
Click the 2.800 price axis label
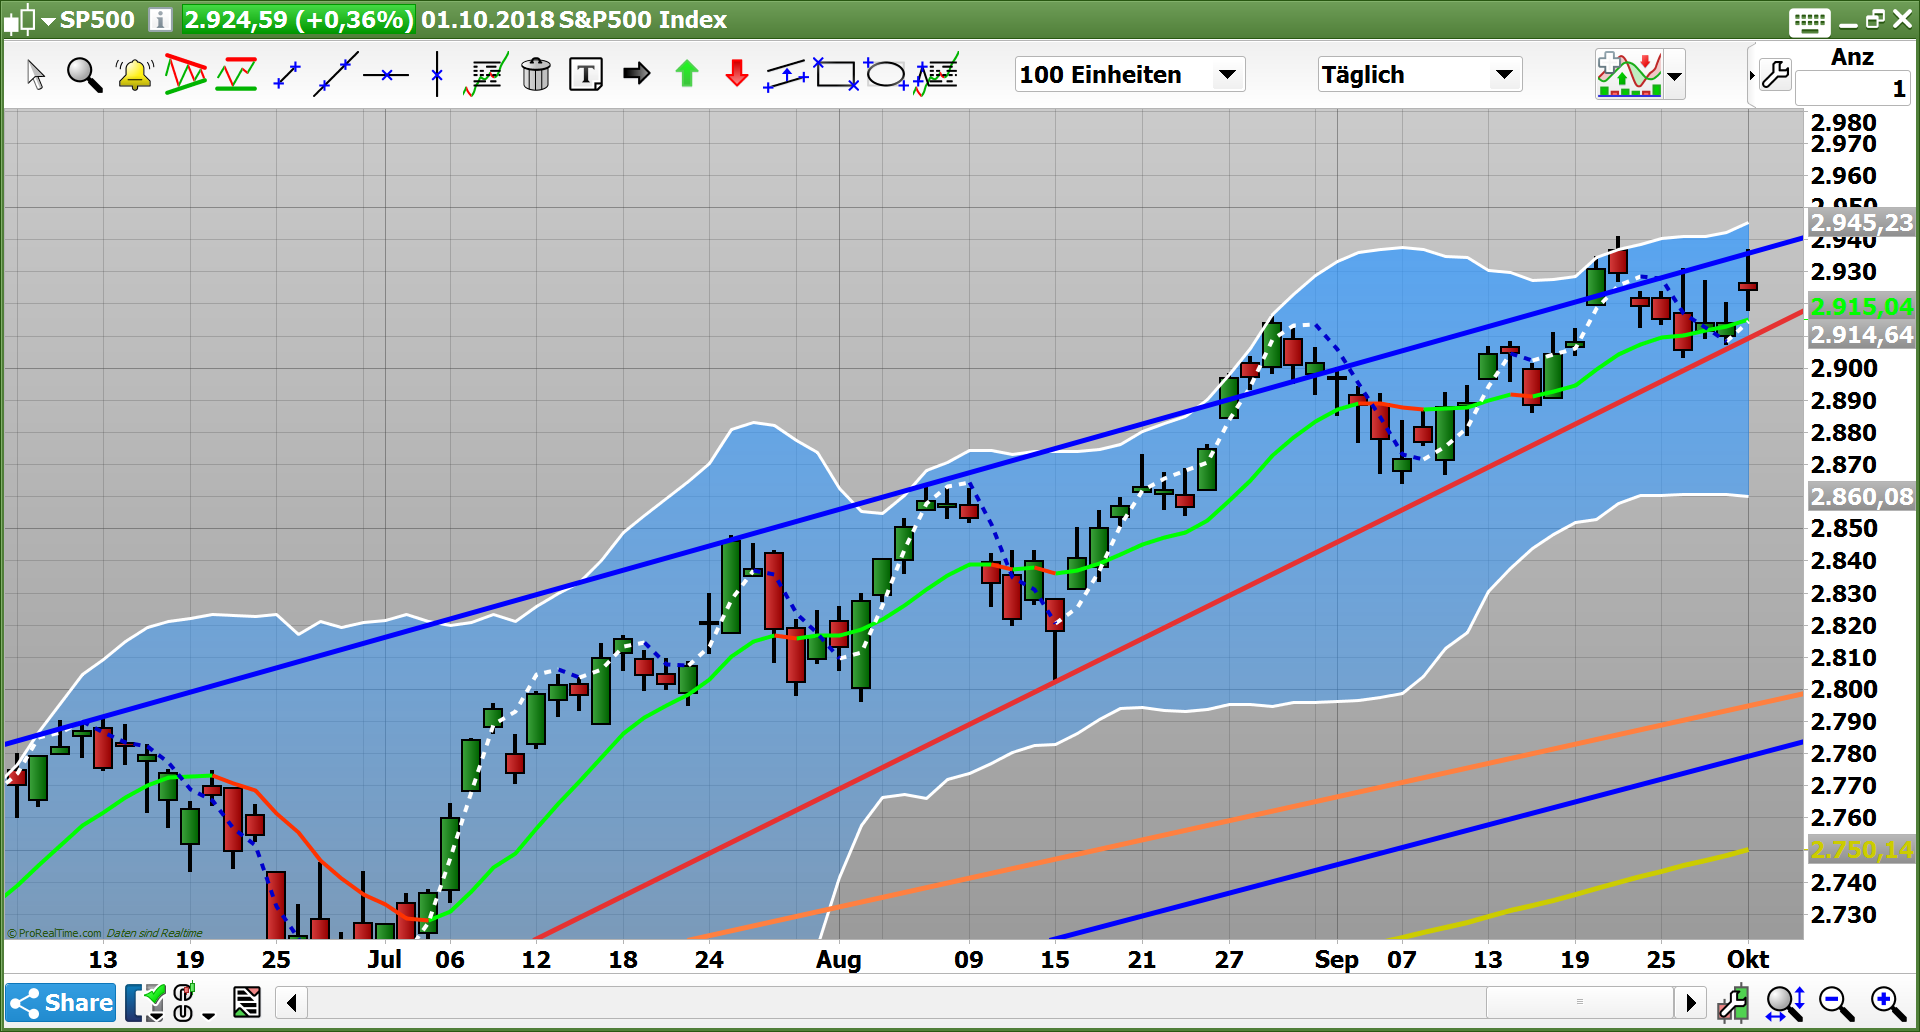coord(1843,689)
